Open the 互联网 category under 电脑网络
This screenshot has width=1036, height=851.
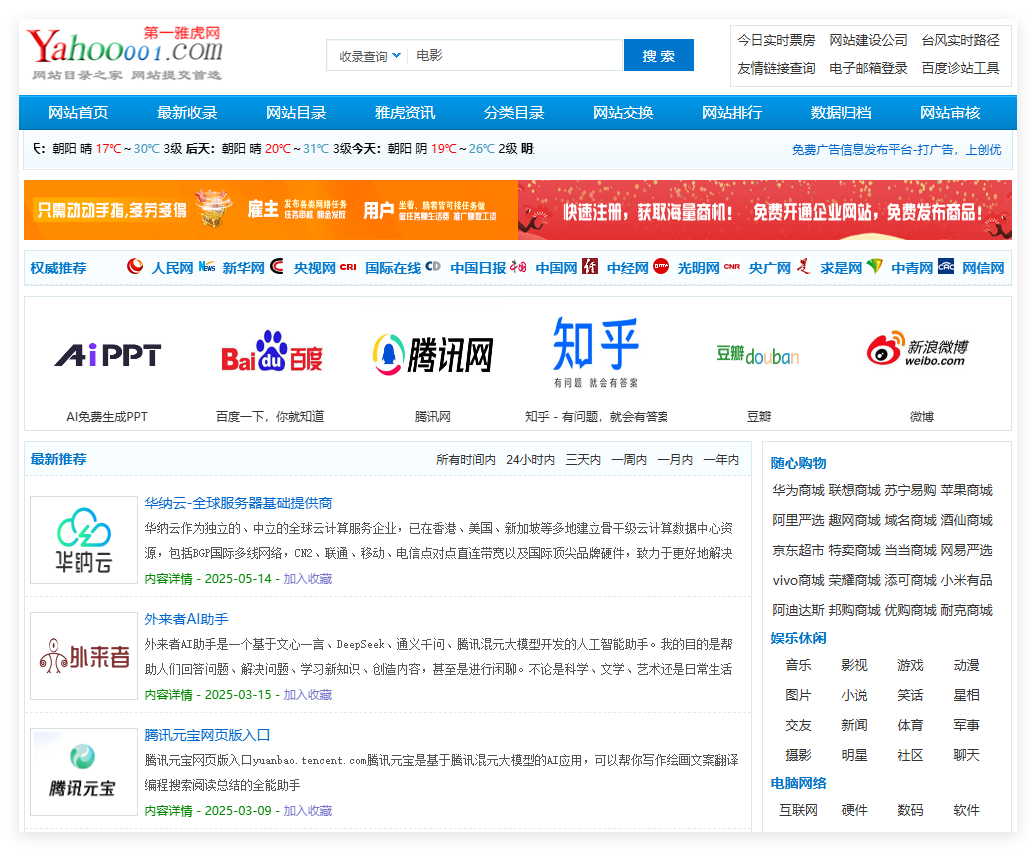coord(798,810)
